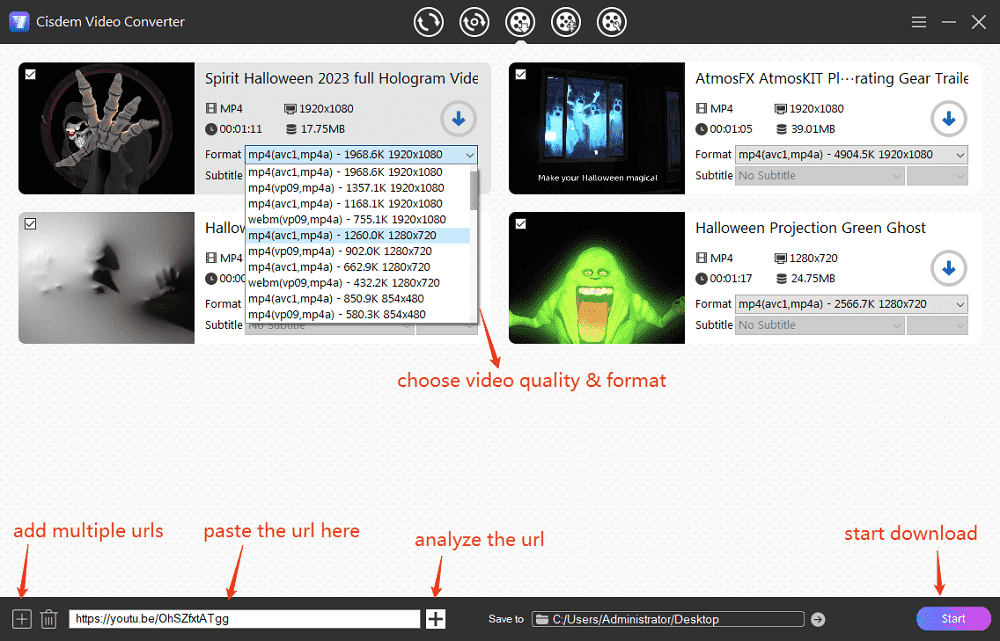The width and height of the screenshot is (1000, 641).
Task: Select the circular-arrows Convert mode icon
Action: click(428, 21)
